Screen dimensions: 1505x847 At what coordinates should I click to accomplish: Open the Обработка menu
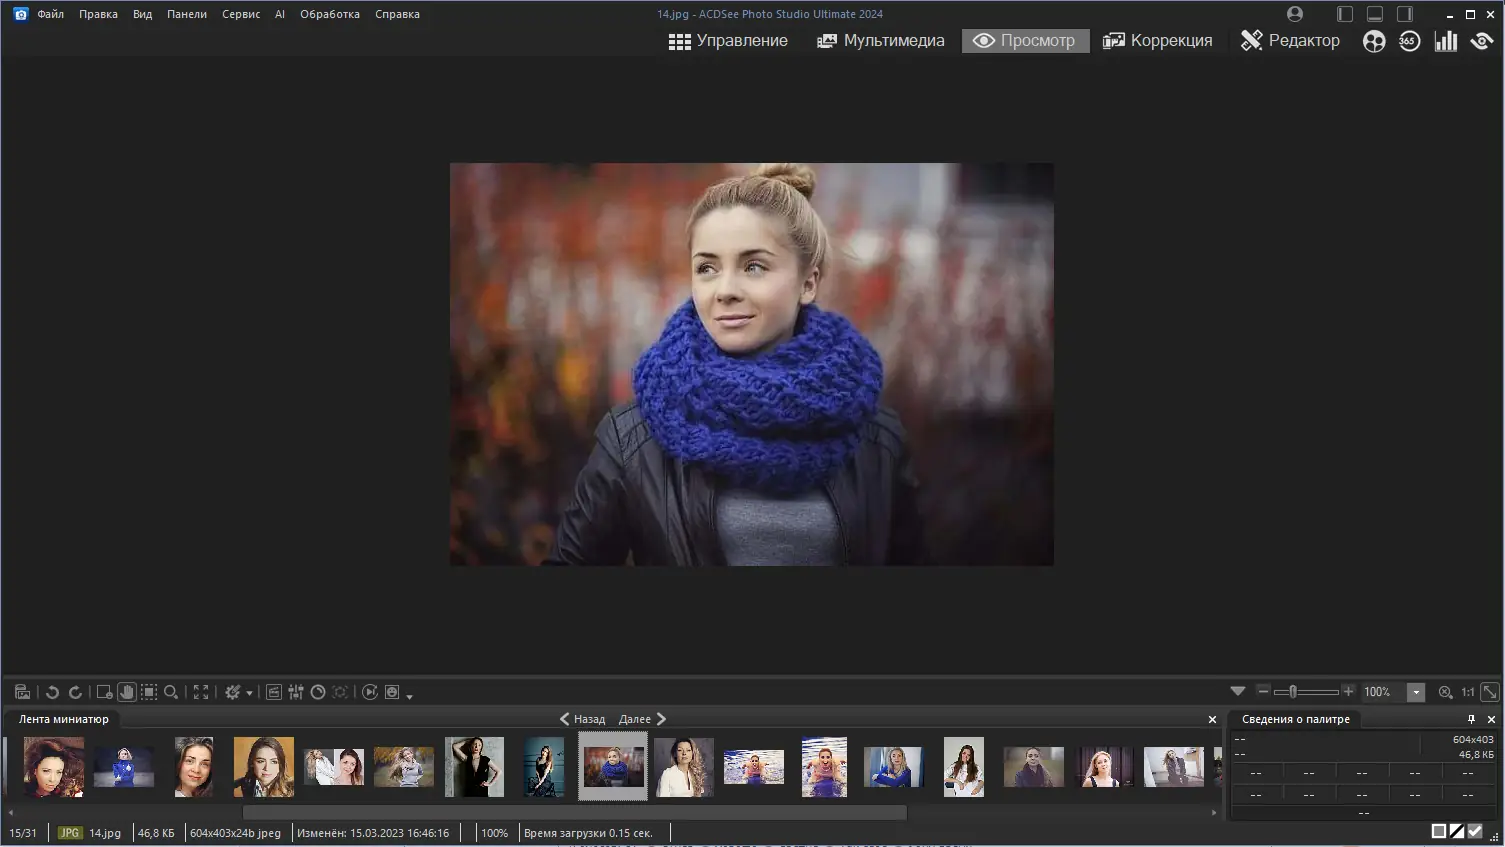[329, 14]
